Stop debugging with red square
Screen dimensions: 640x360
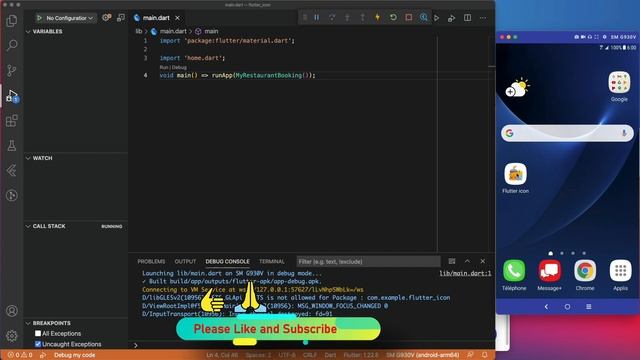click(409, 18)
